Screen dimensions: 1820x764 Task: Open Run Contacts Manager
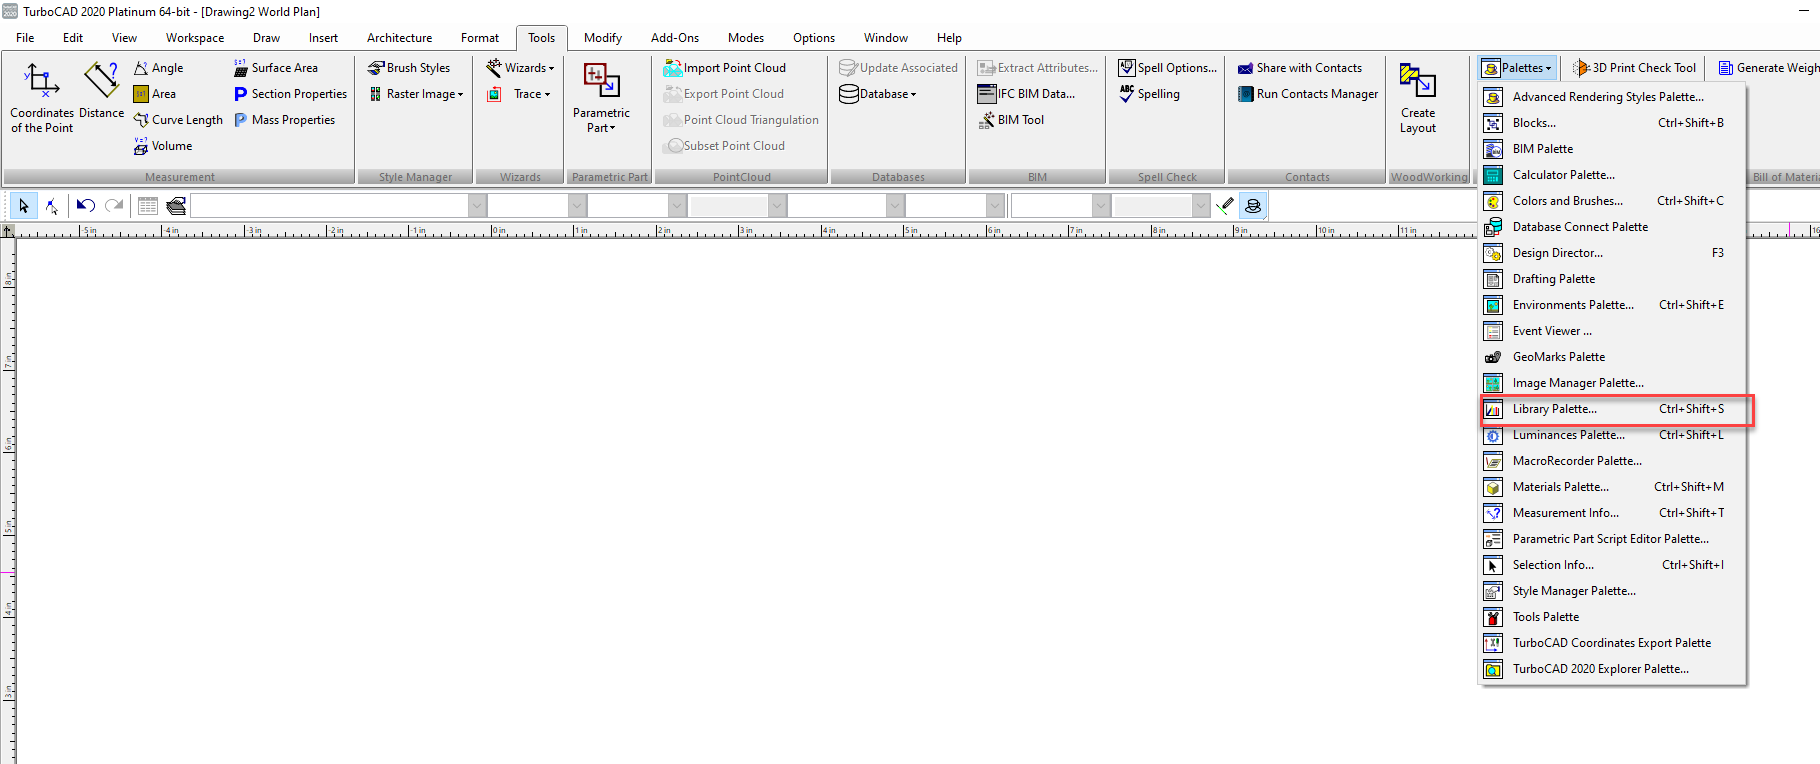(x=1308, y=94)
